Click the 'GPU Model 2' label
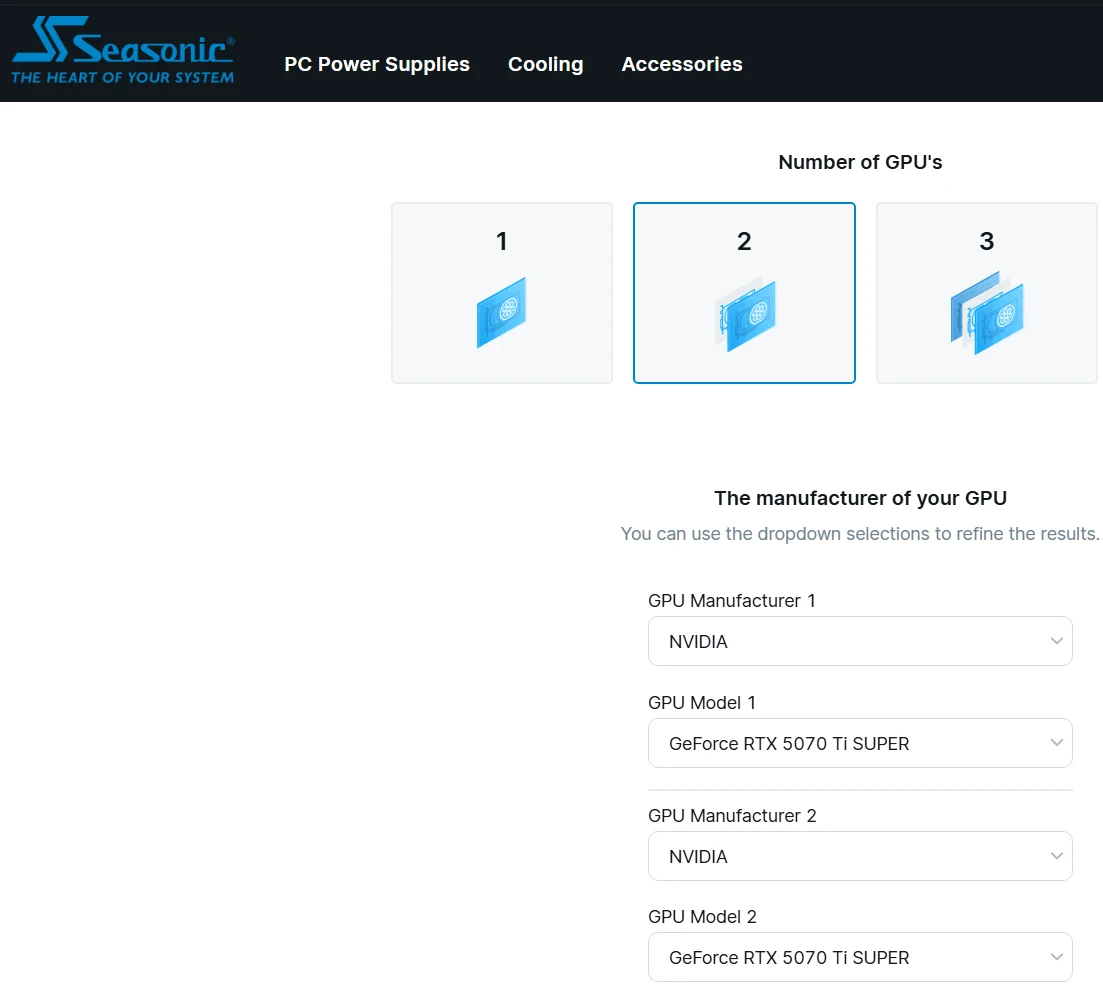 pos(702,917)
